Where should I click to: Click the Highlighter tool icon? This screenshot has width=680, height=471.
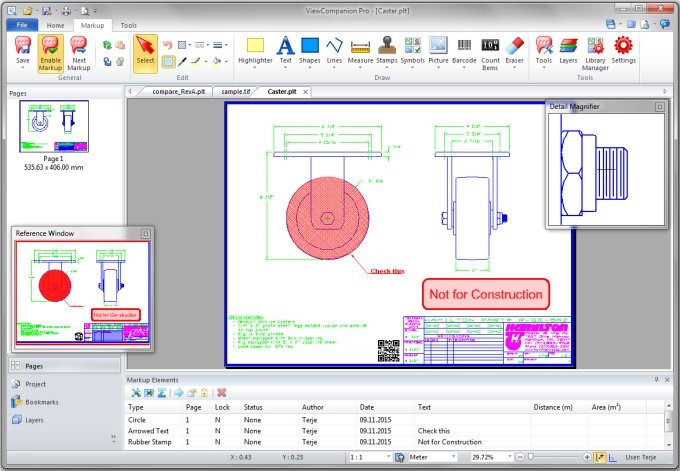click(255, 46)
